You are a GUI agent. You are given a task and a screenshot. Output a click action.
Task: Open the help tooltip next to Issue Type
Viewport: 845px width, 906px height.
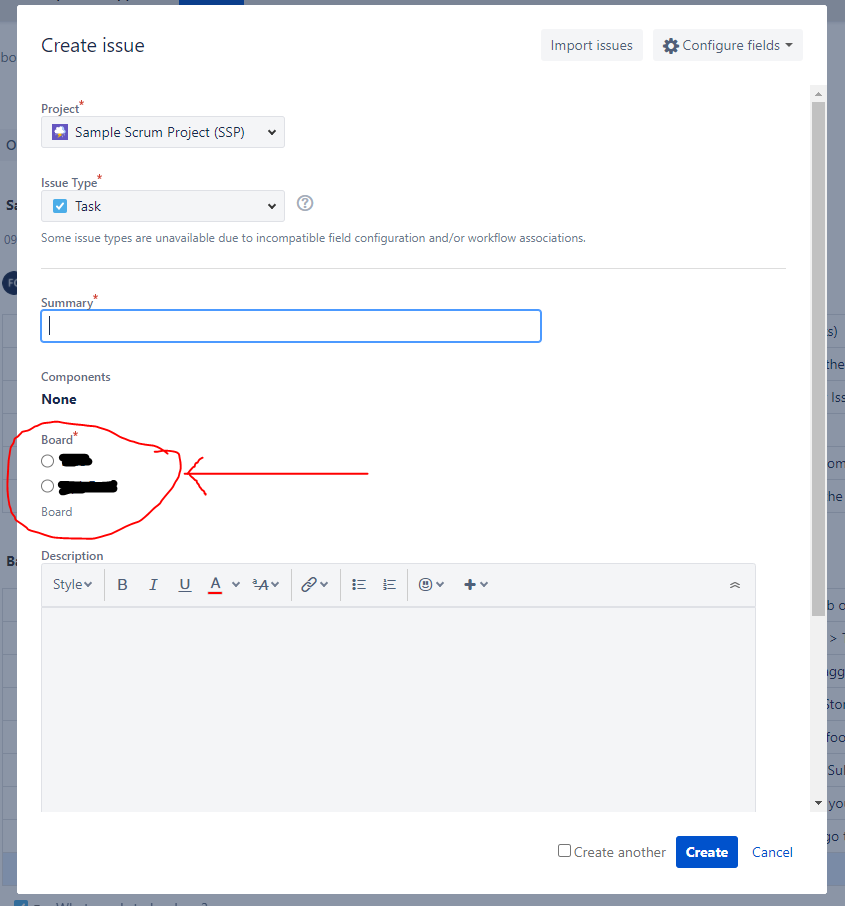(x=305, y=203)
